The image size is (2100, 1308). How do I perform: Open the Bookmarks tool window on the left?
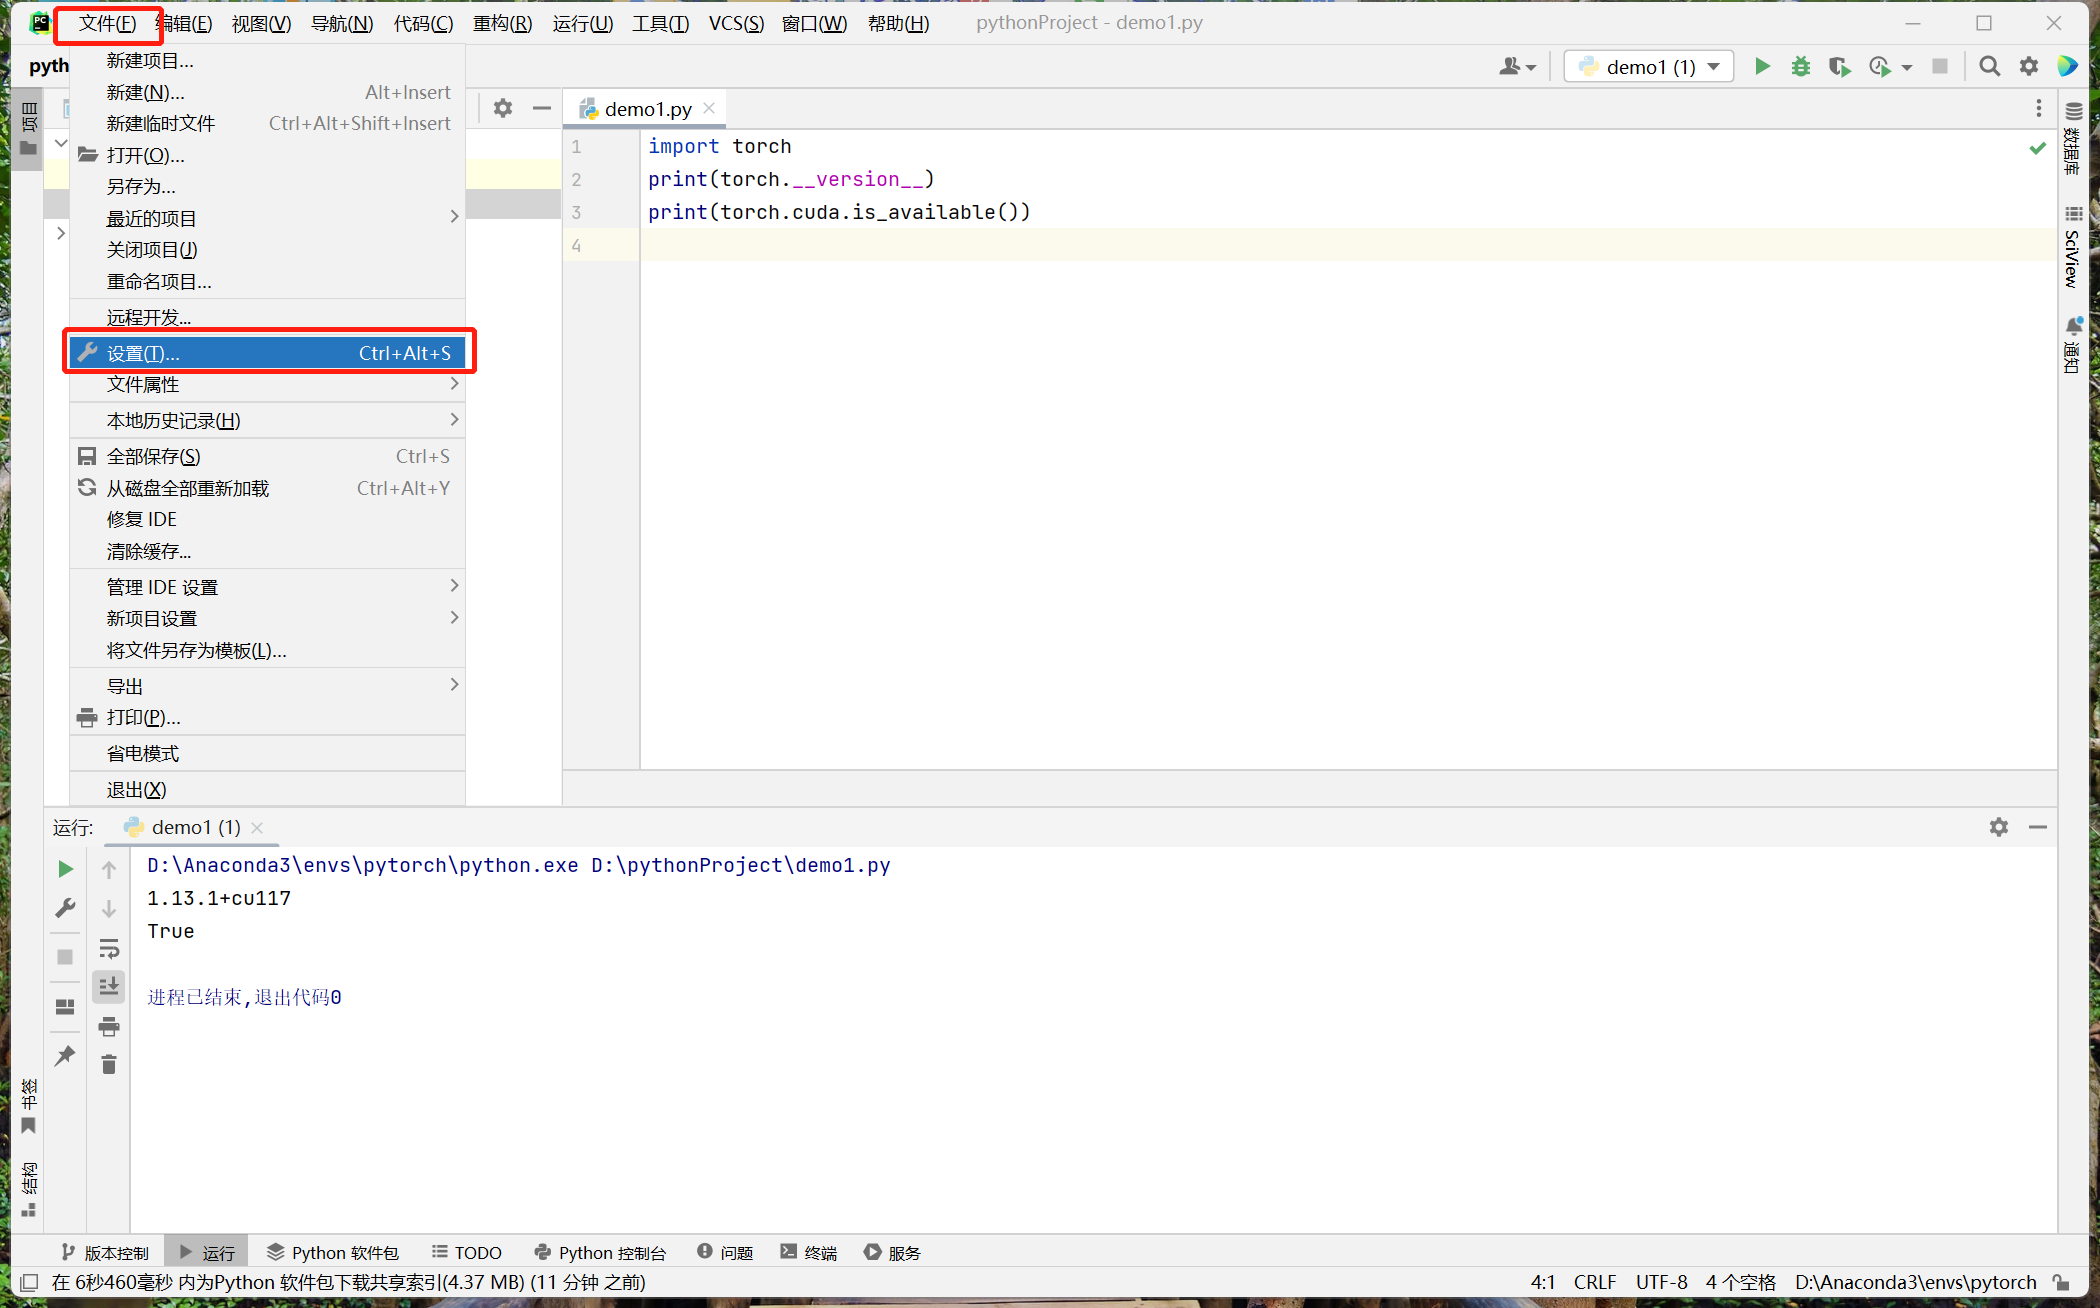[29, 1107]
